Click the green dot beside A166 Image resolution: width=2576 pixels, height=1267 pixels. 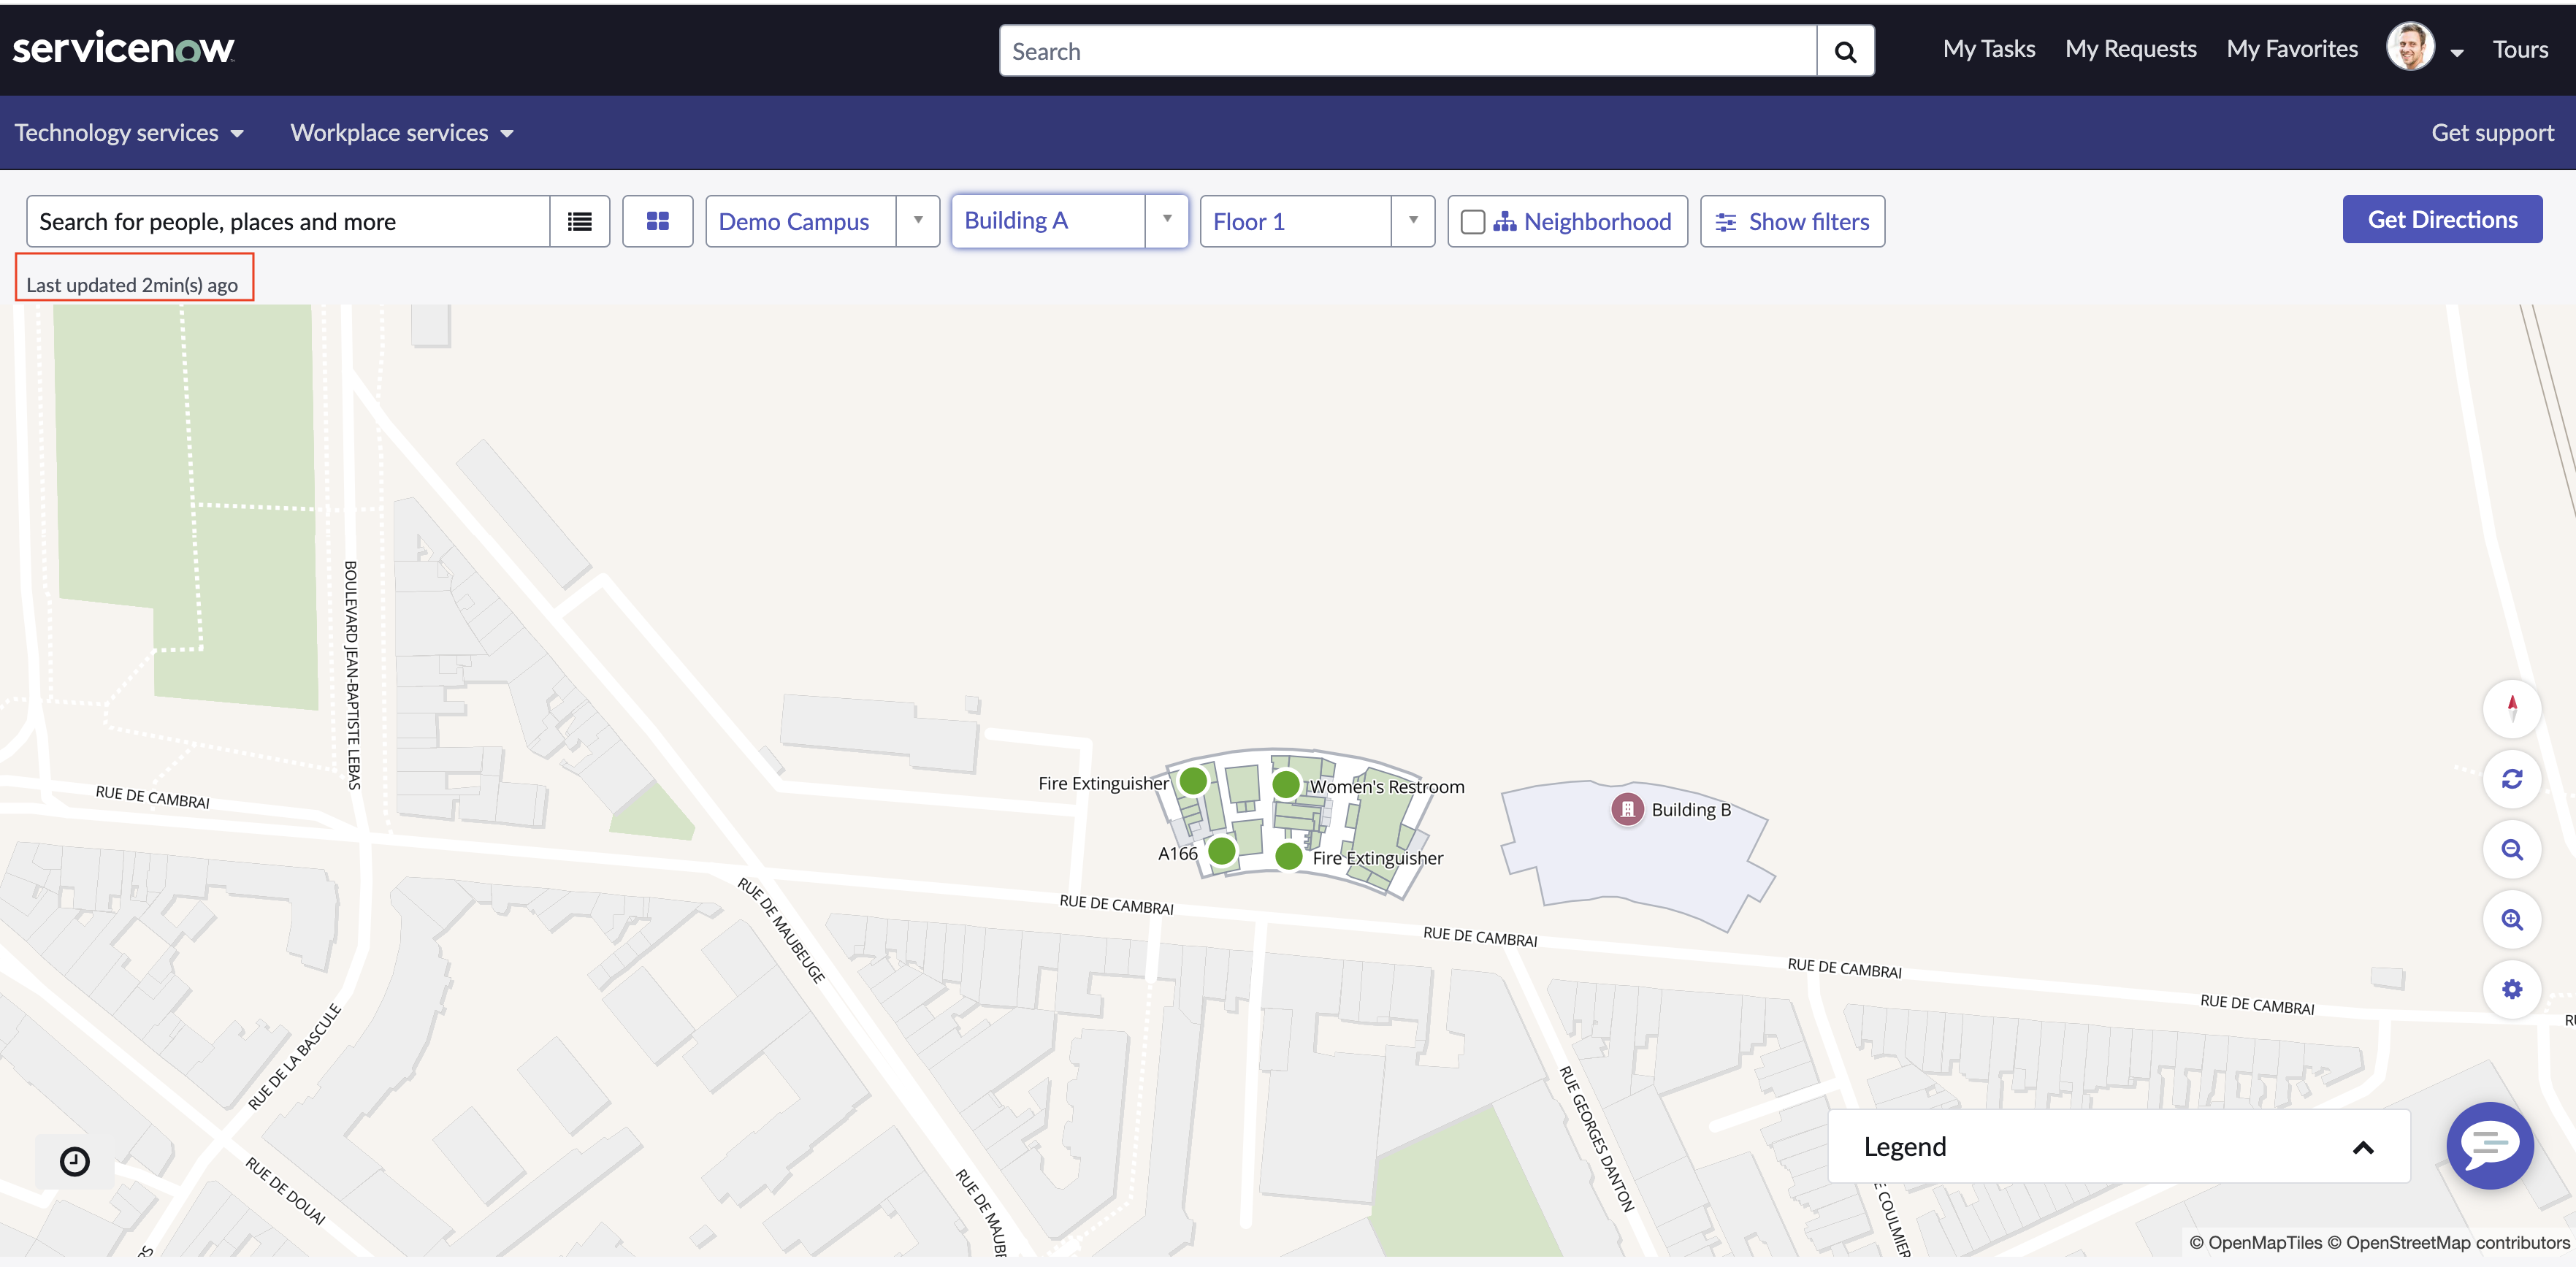[x=1222, y=852]
